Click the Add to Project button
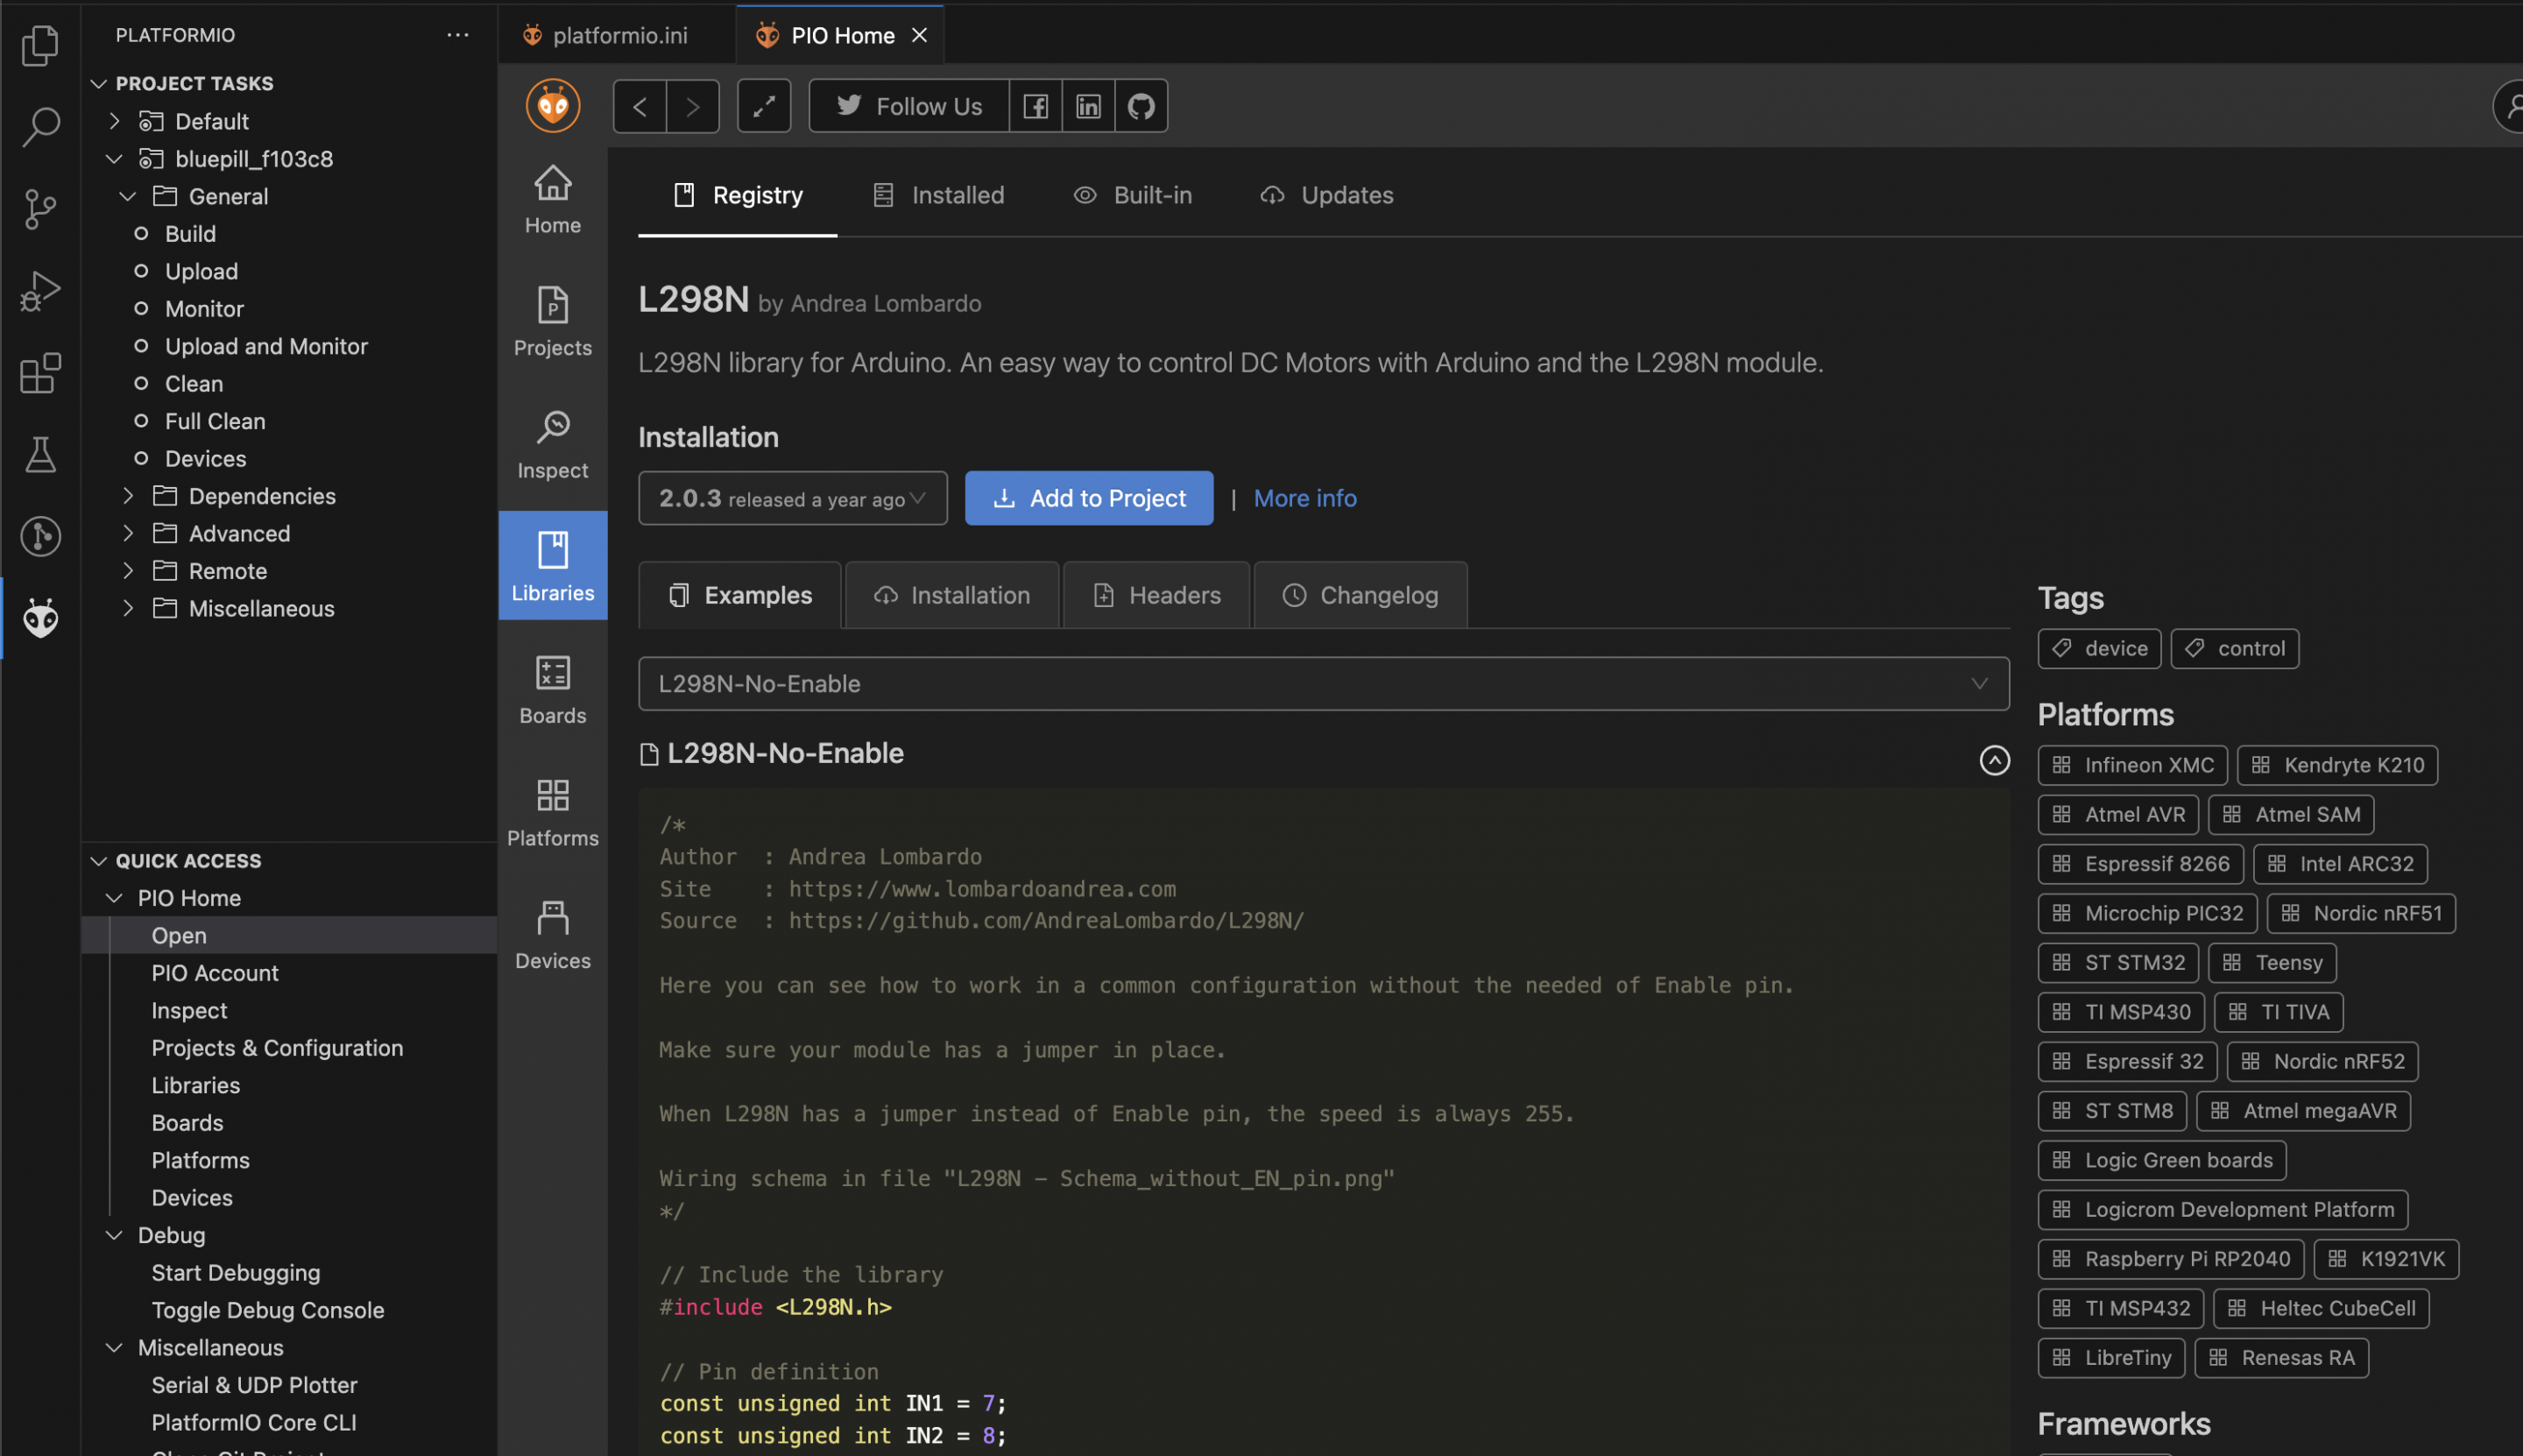 1088,498
